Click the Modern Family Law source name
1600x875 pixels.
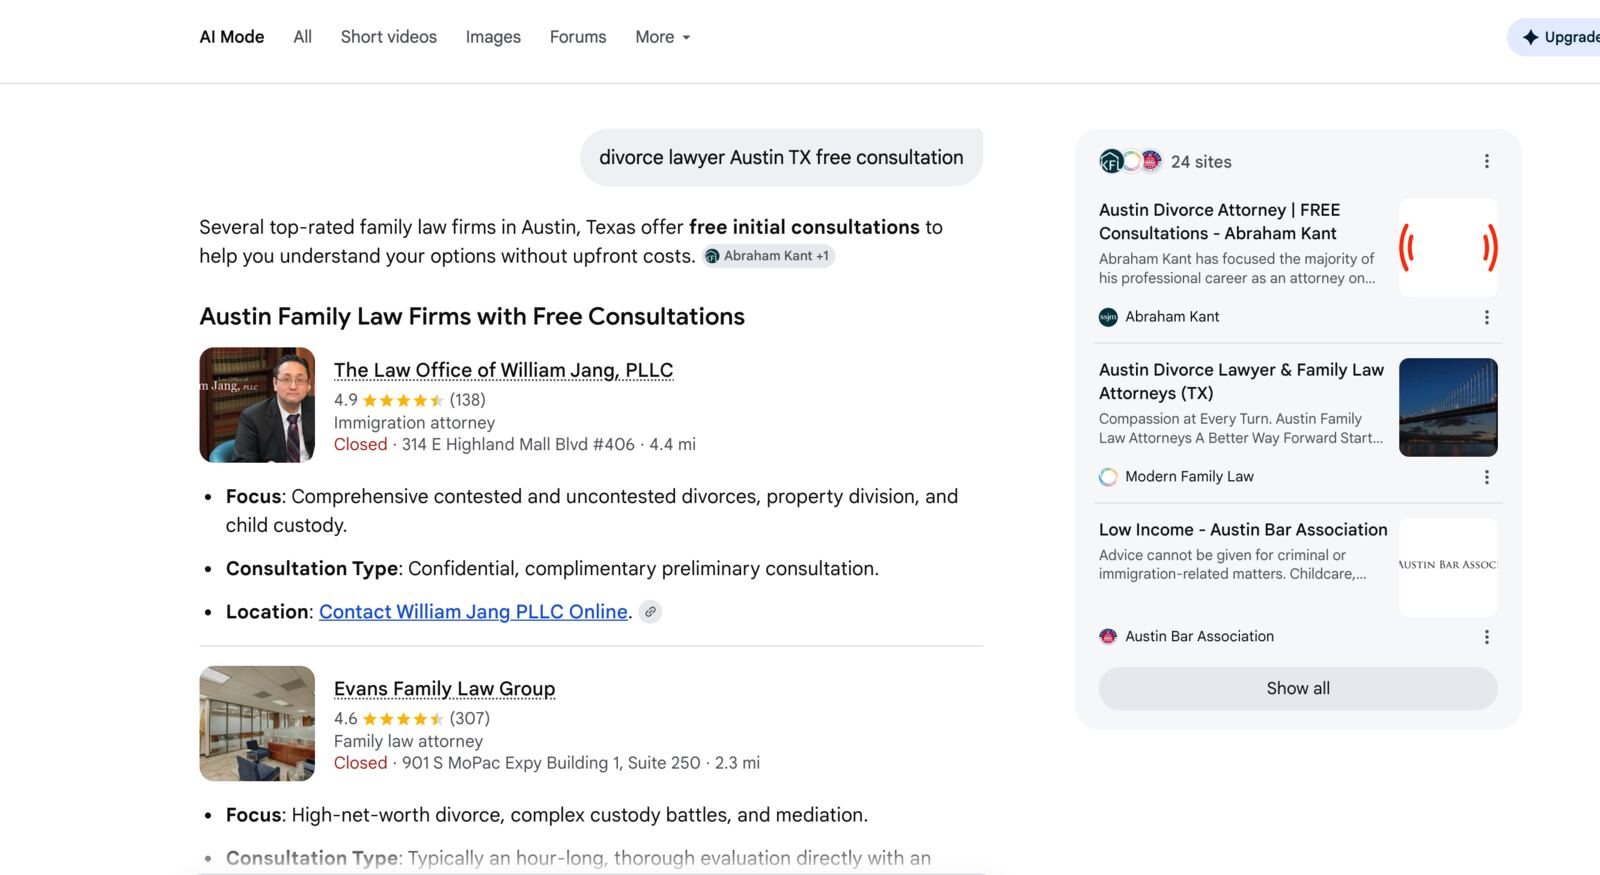(x=1189, y=477)
